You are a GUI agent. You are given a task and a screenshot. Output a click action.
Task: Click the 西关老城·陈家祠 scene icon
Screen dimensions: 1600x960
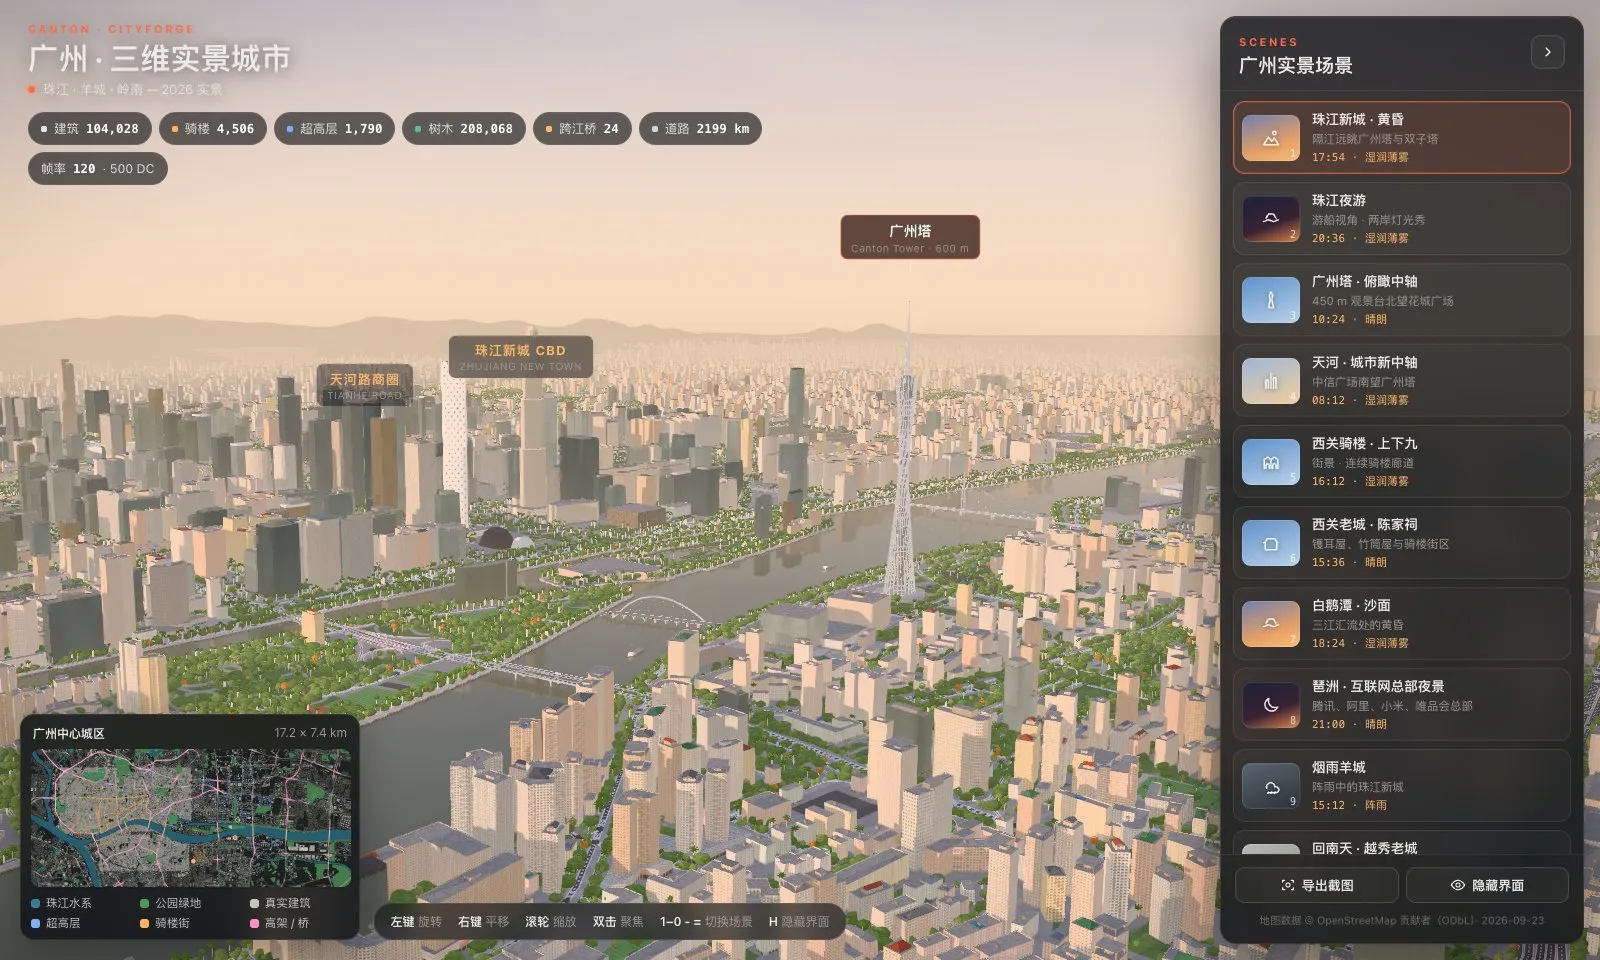1270,543
